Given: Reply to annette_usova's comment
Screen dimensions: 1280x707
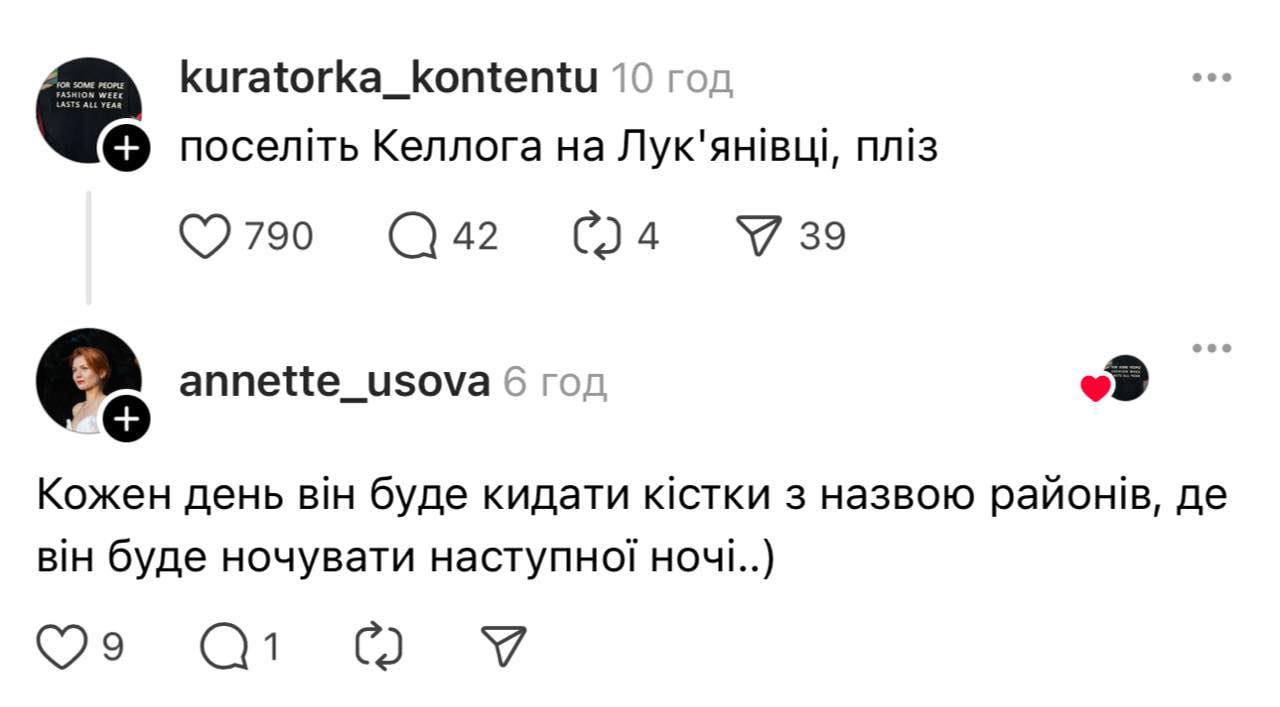Looking at the screenshot, I should pos(224,647).
